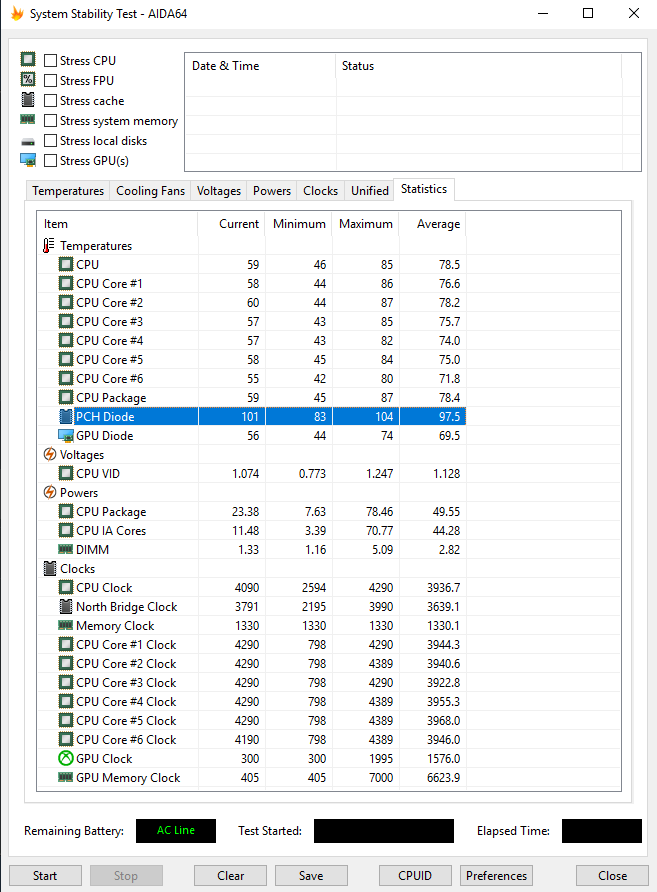The image size is (657, 892).
Task: Go to the Clocks tab
Action: pos(320,191)
